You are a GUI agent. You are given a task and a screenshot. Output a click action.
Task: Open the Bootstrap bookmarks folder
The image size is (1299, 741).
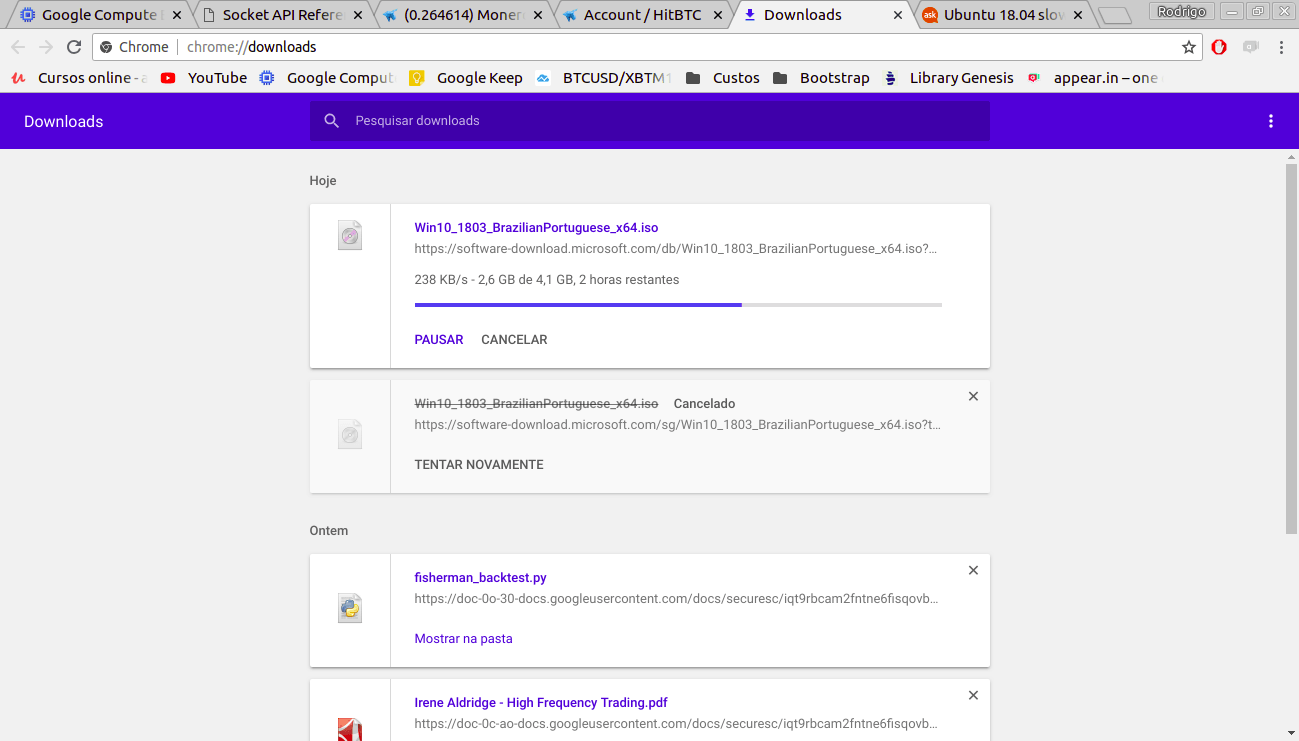(822, 78)
